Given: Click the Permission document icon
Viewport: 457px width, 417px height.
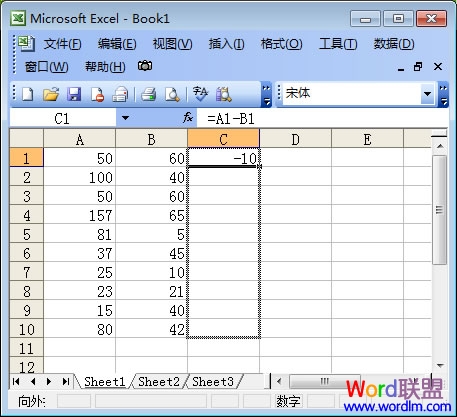Looking at the screenshot, I should point(97,94).
